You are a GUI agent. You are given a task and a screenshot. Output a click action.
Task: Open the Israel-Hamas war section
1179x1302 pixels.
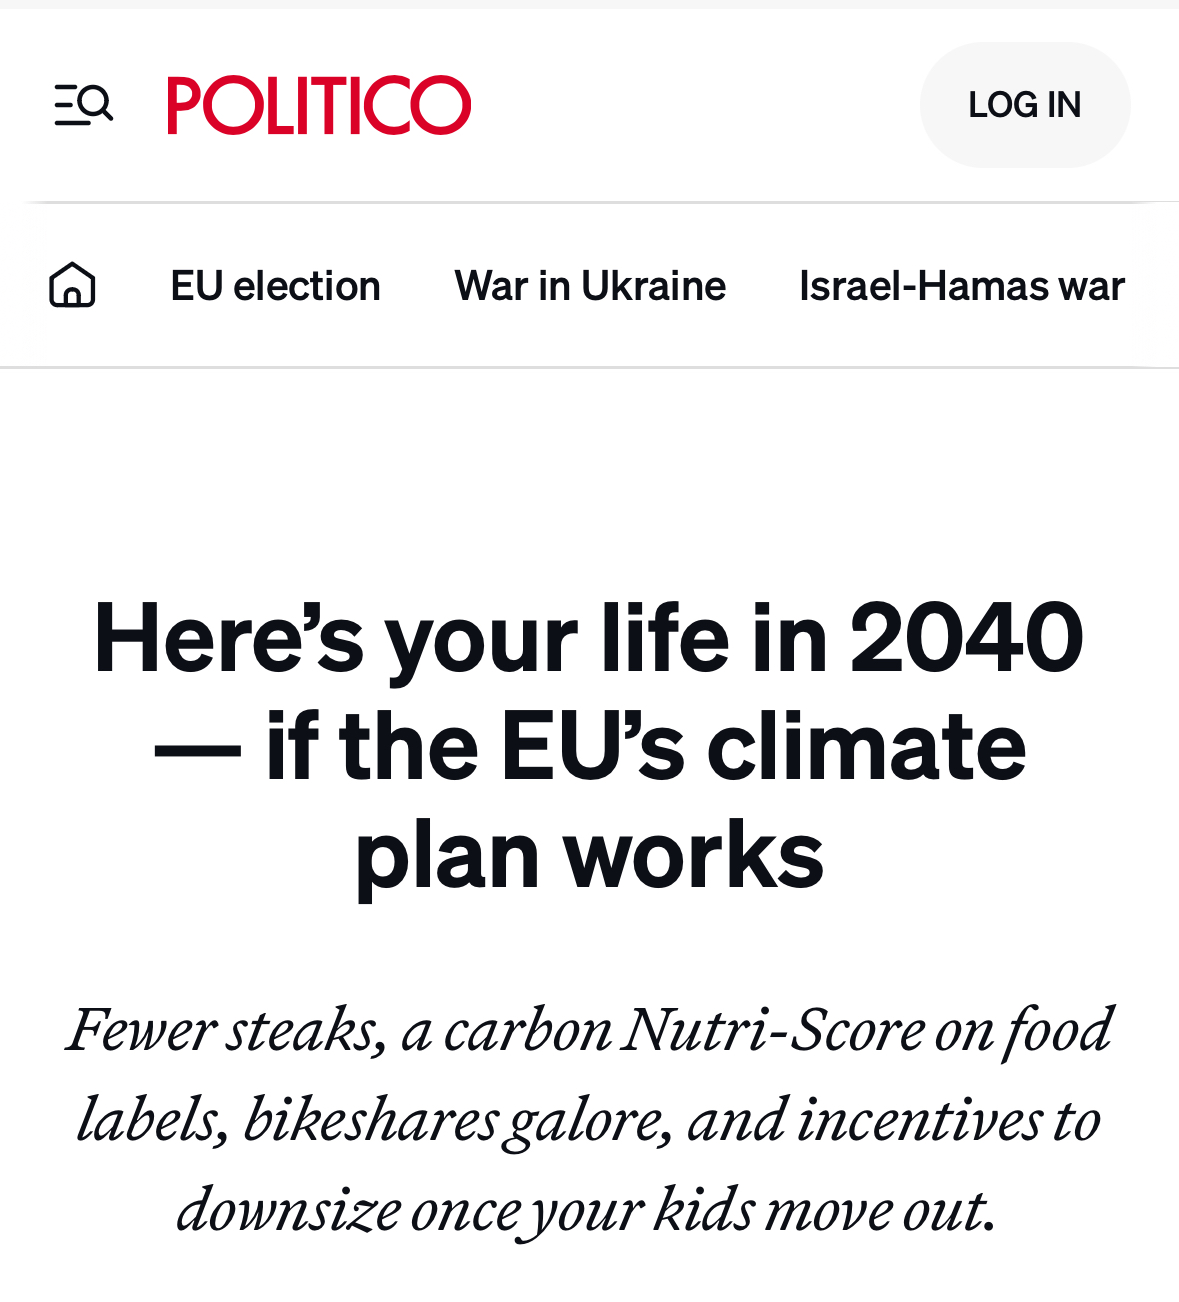[x=962, y=286]
